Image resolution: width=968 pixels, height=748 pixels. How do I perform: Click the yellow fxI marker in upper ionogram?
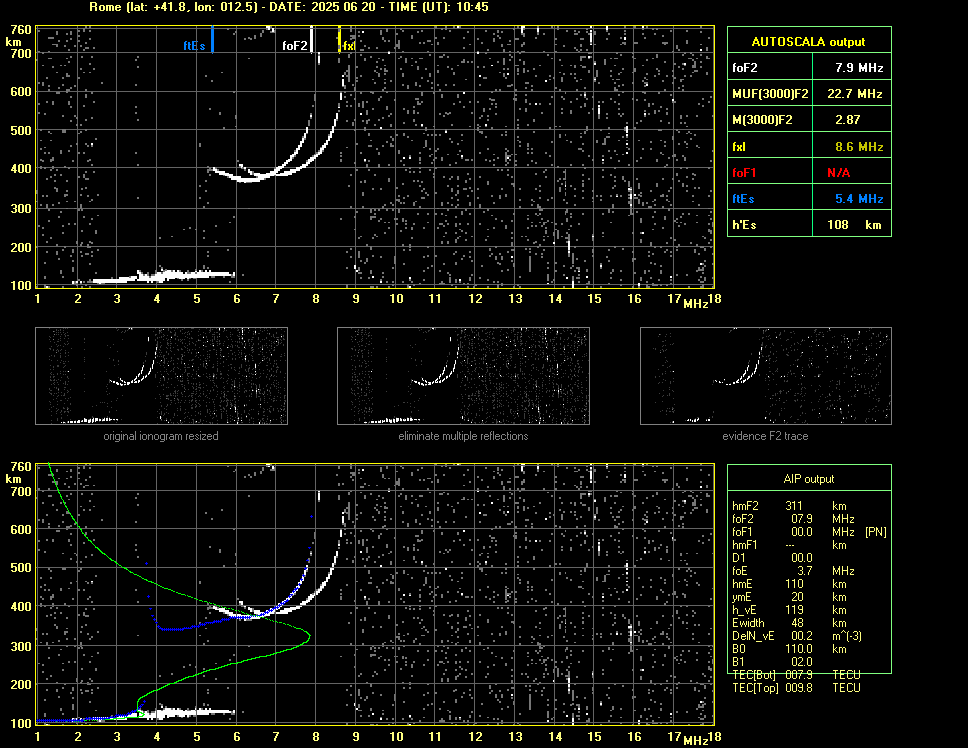(339, 39)
